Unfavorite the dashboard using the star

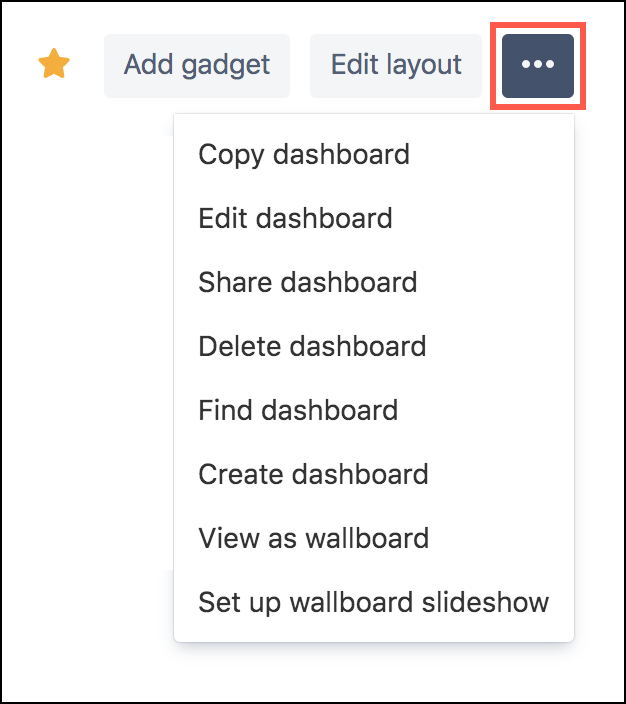click(54, 66)
